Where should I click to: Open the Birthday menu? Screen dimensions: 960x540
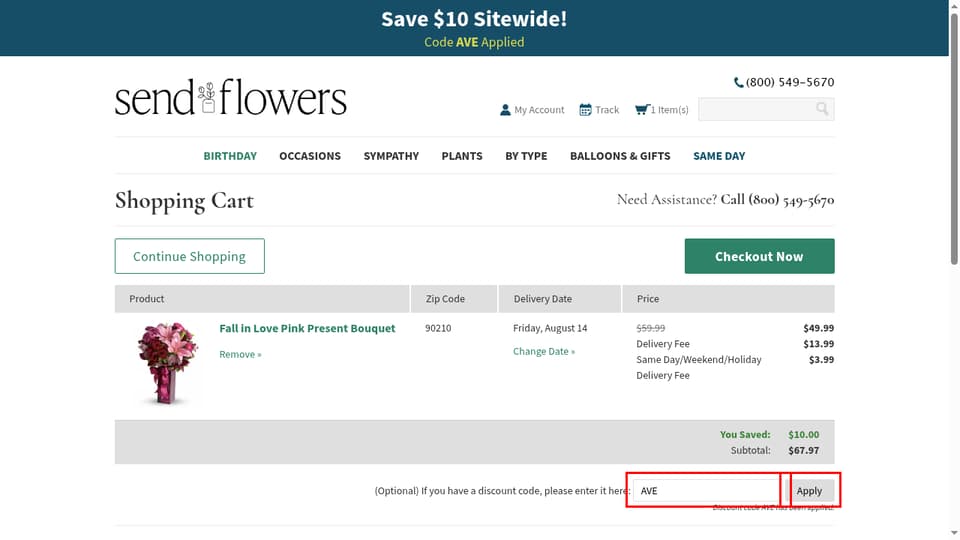230,156
